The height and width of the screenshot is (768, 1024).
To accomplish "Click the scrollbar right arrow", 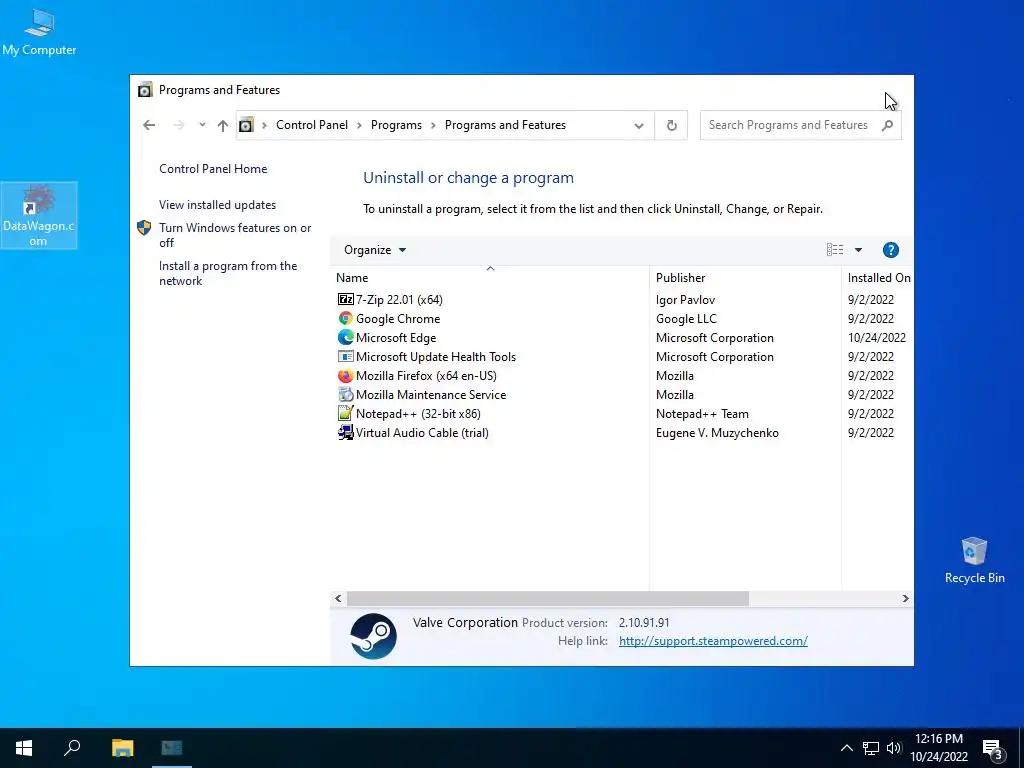I will [x=905, y=598].
